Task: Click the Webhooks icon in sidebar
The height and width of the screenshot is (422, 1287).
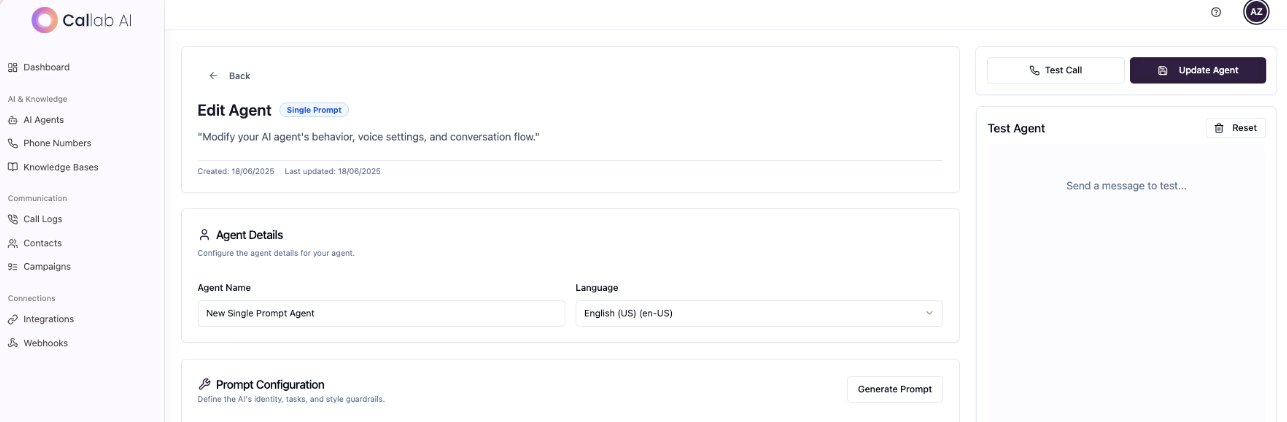Action: click(13, 343)
